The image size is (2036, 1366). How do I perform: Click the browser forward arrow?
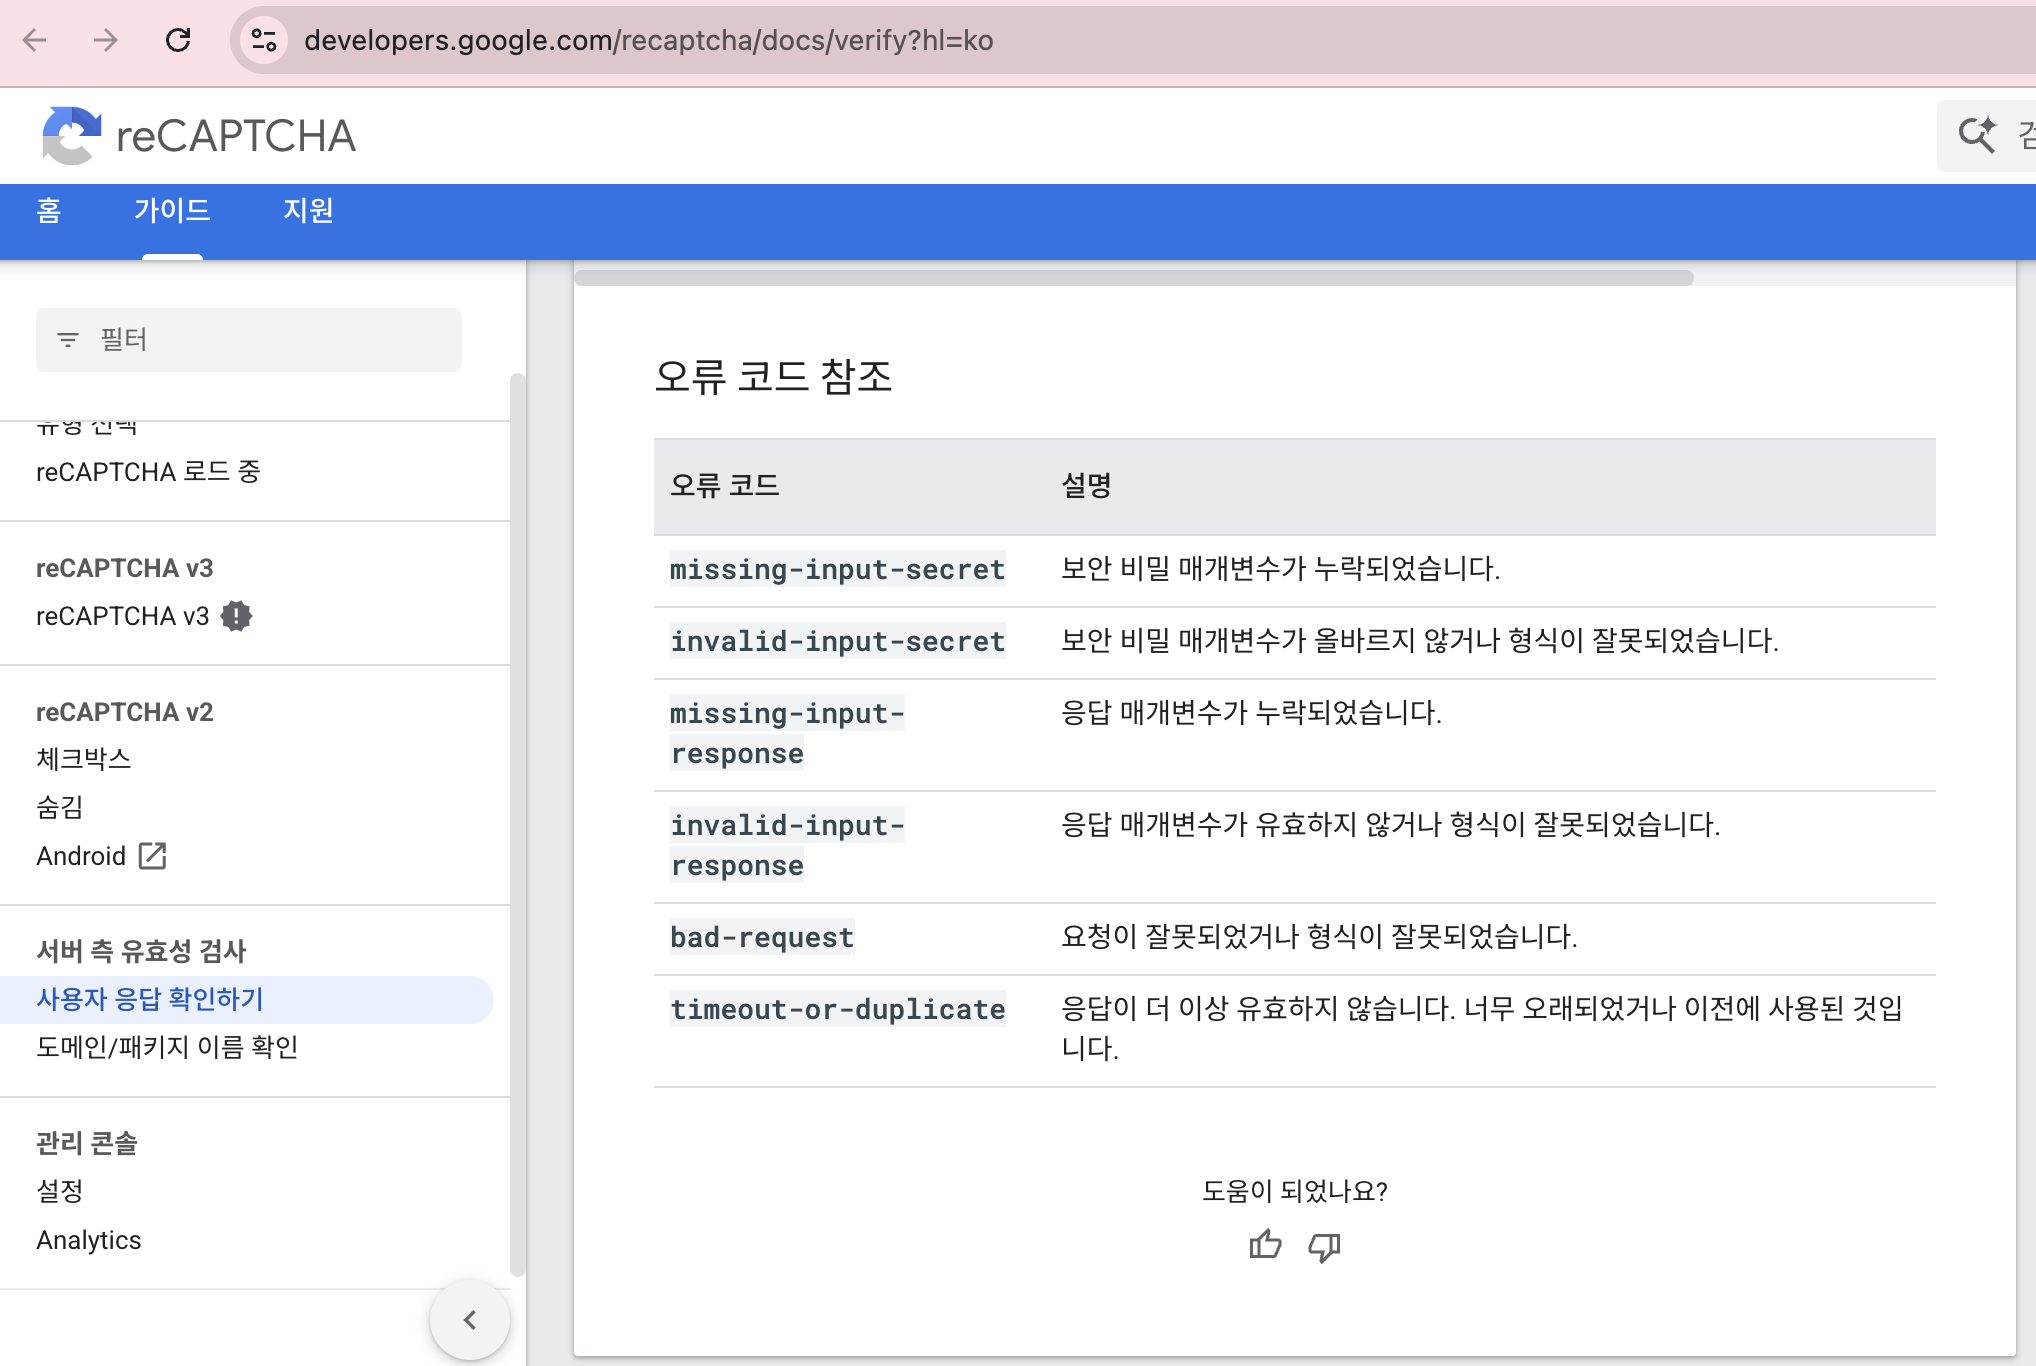105,40
